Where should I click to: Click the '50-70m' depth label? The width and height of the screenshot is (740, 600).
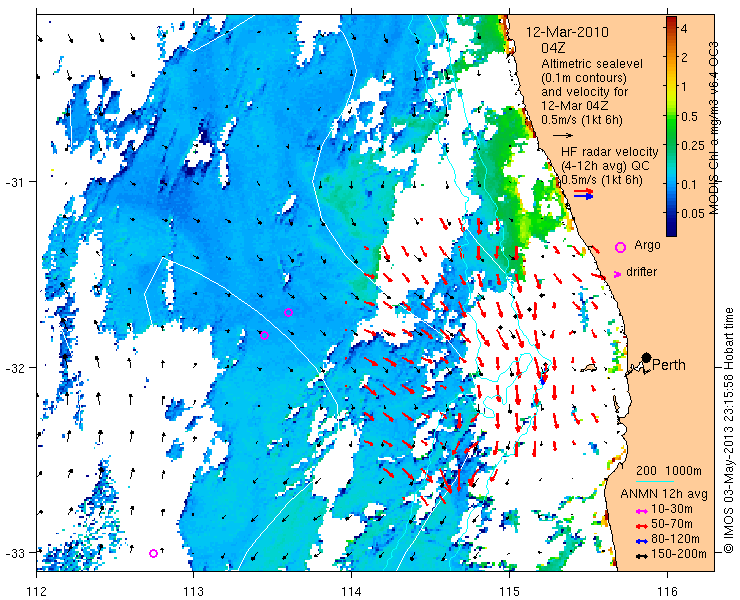[672, 524]
